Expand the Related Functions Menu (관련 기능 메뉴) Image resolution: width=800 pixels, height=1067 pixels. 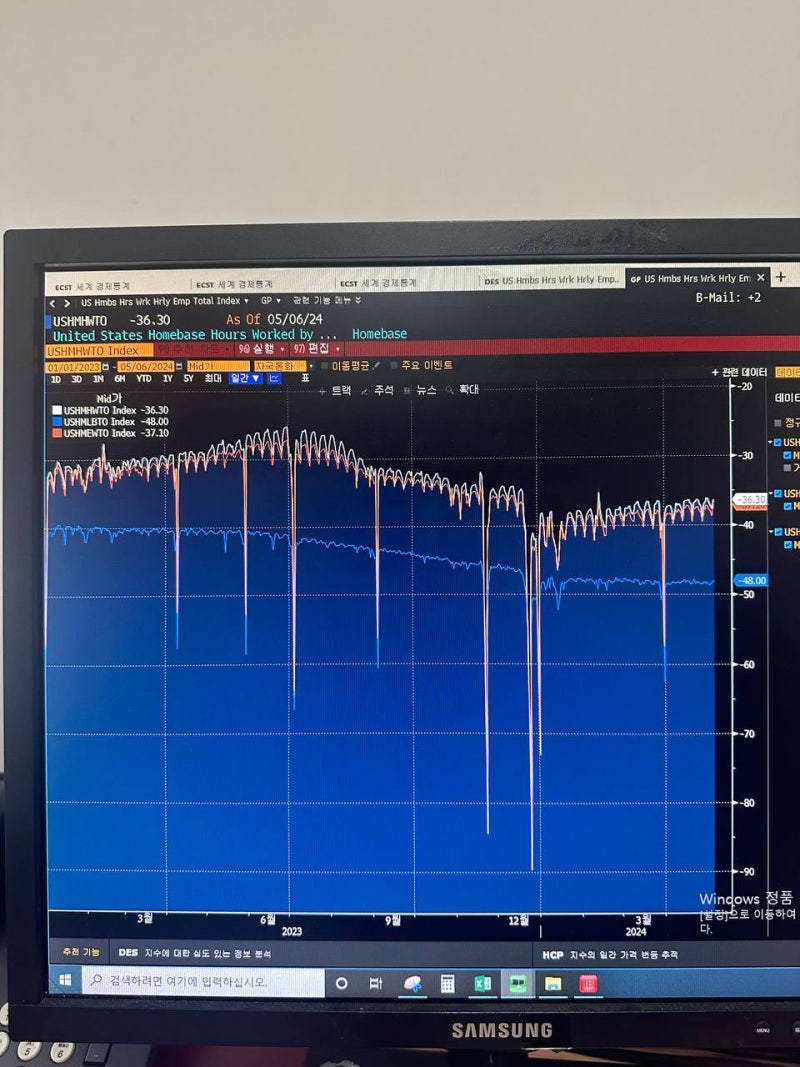pos(327,300)
